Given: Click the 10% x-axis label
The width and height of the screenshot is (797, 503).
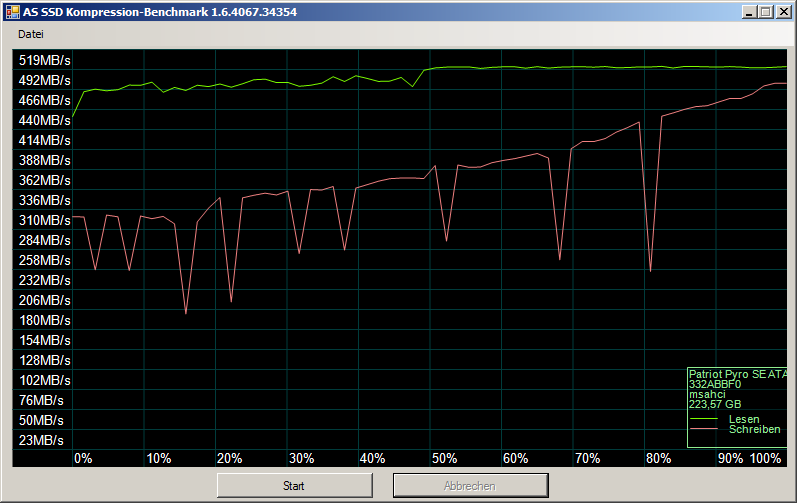Looking at the screenshot, I should [159, 458].
